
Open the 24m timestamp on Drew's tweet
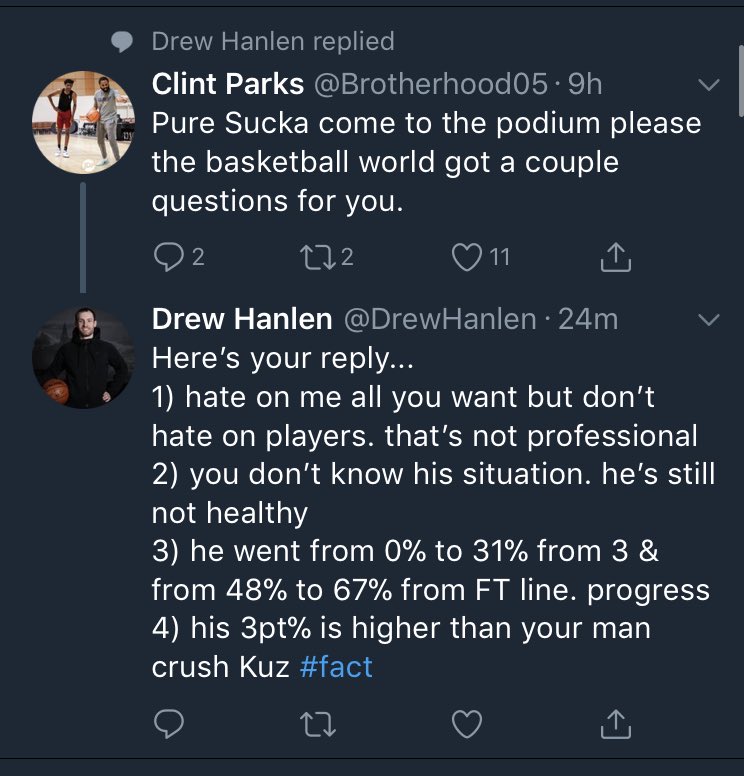point(588,319)
